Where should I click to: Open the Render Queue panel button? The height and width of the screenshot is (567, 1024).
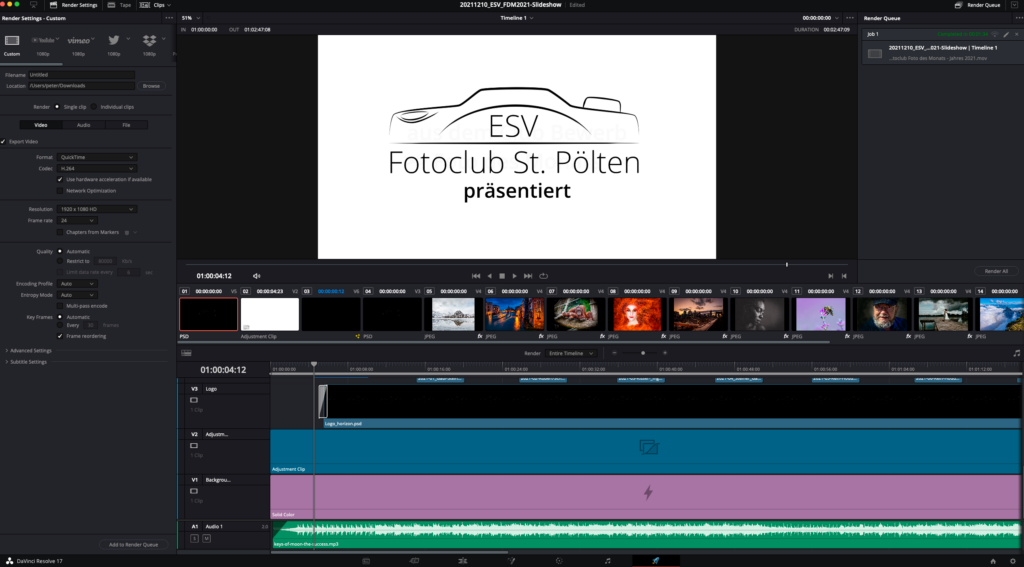click(977, 5)
